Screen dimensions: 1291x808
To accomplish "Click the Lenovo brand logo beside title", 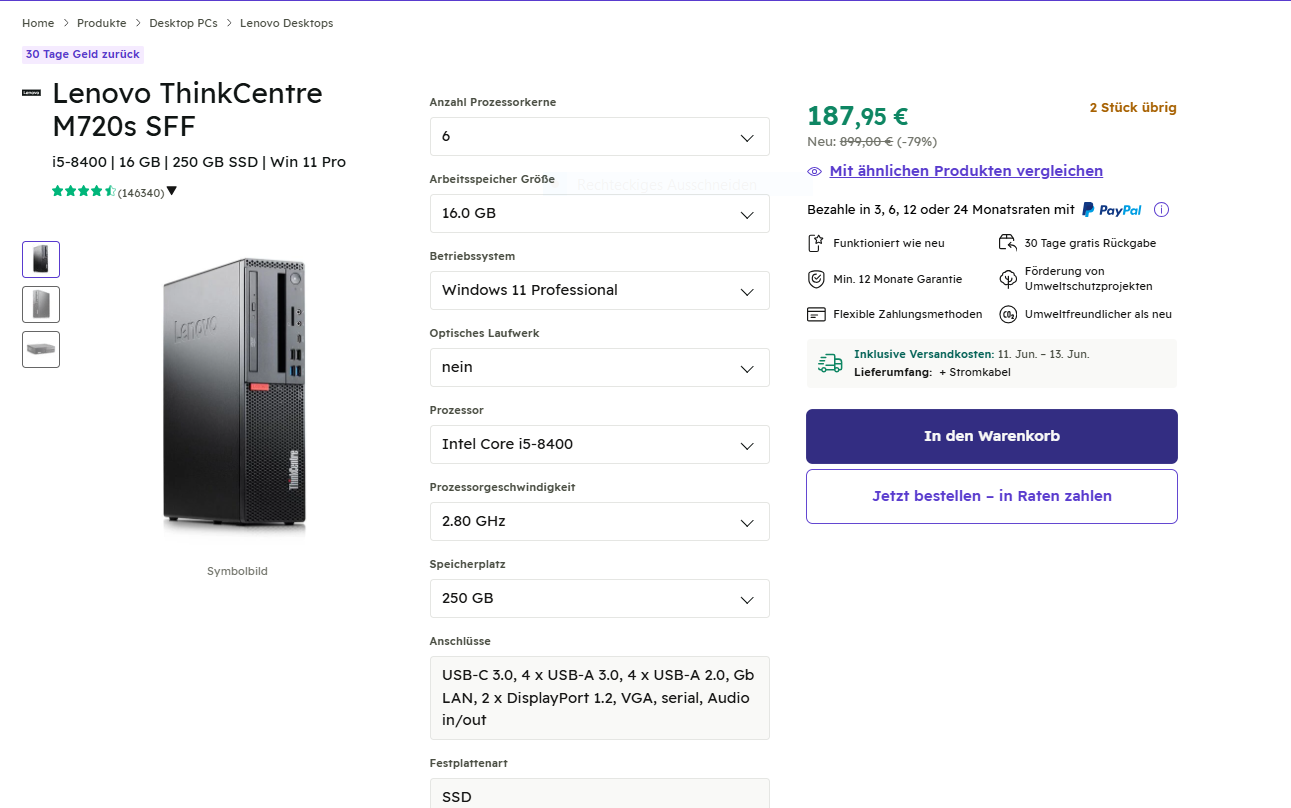I will (x=31, y=93).
